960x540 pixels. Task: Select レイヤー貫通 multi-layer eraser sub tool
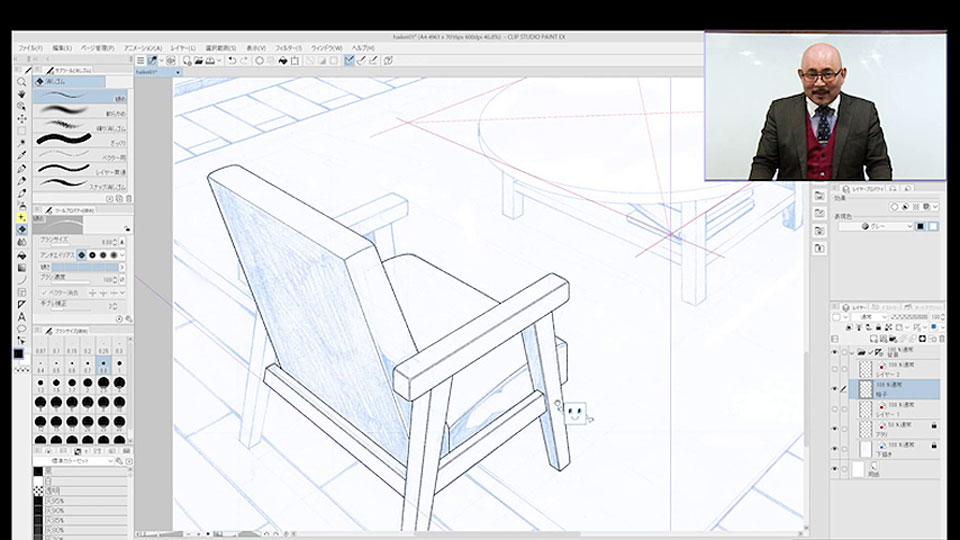click(x=81, y=171)
